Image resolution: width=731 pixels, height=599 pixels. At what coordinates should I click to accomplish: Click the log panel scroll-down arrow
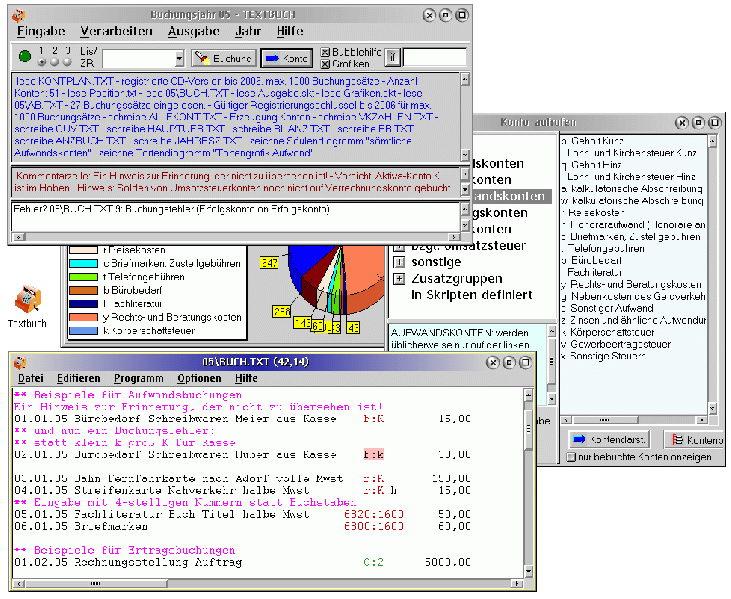pos(465,154)
